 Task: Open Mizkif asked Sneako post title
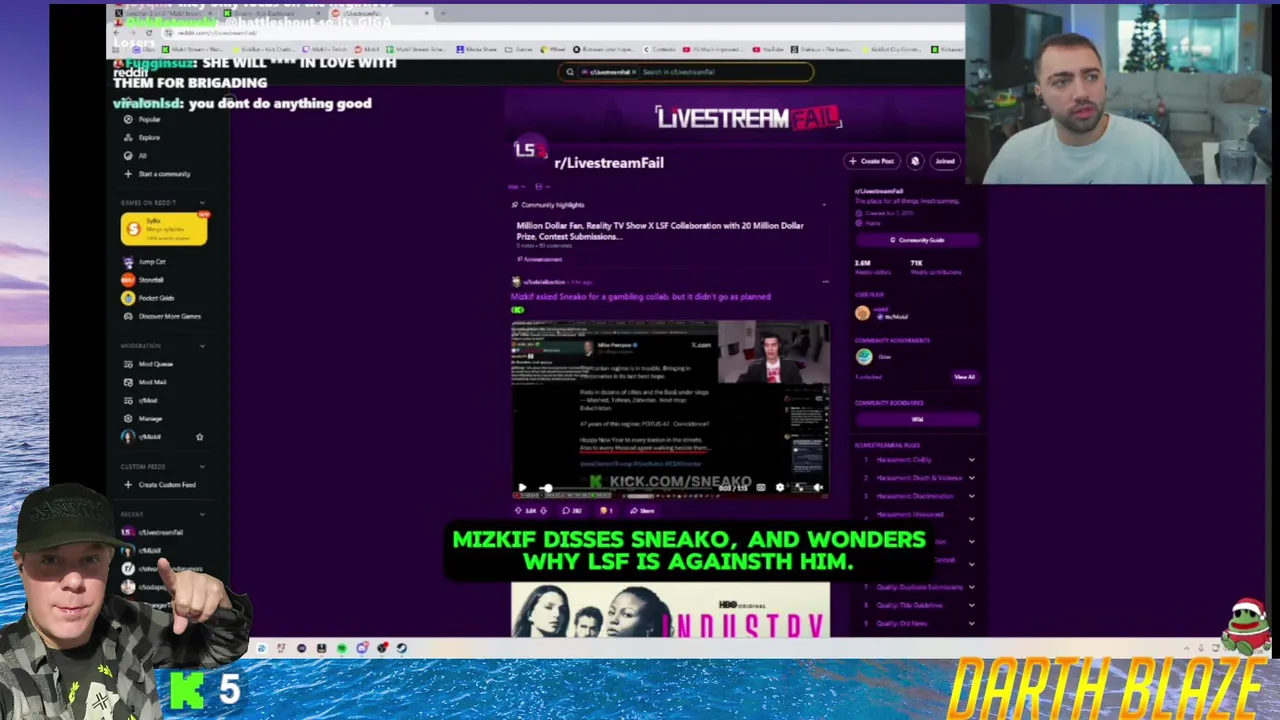(x=641, y=297)
